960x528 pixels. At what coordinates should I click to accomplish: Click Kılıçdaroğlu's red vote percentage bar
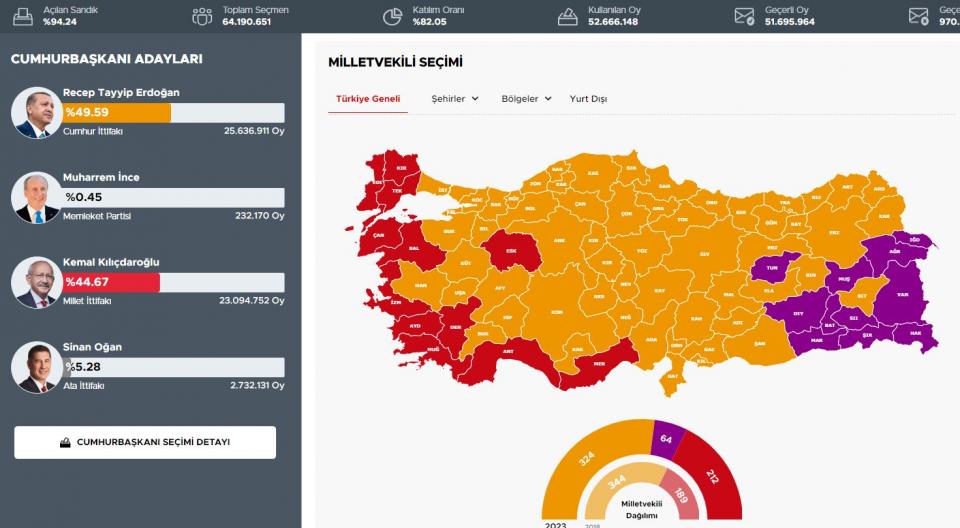pos(111,283)
